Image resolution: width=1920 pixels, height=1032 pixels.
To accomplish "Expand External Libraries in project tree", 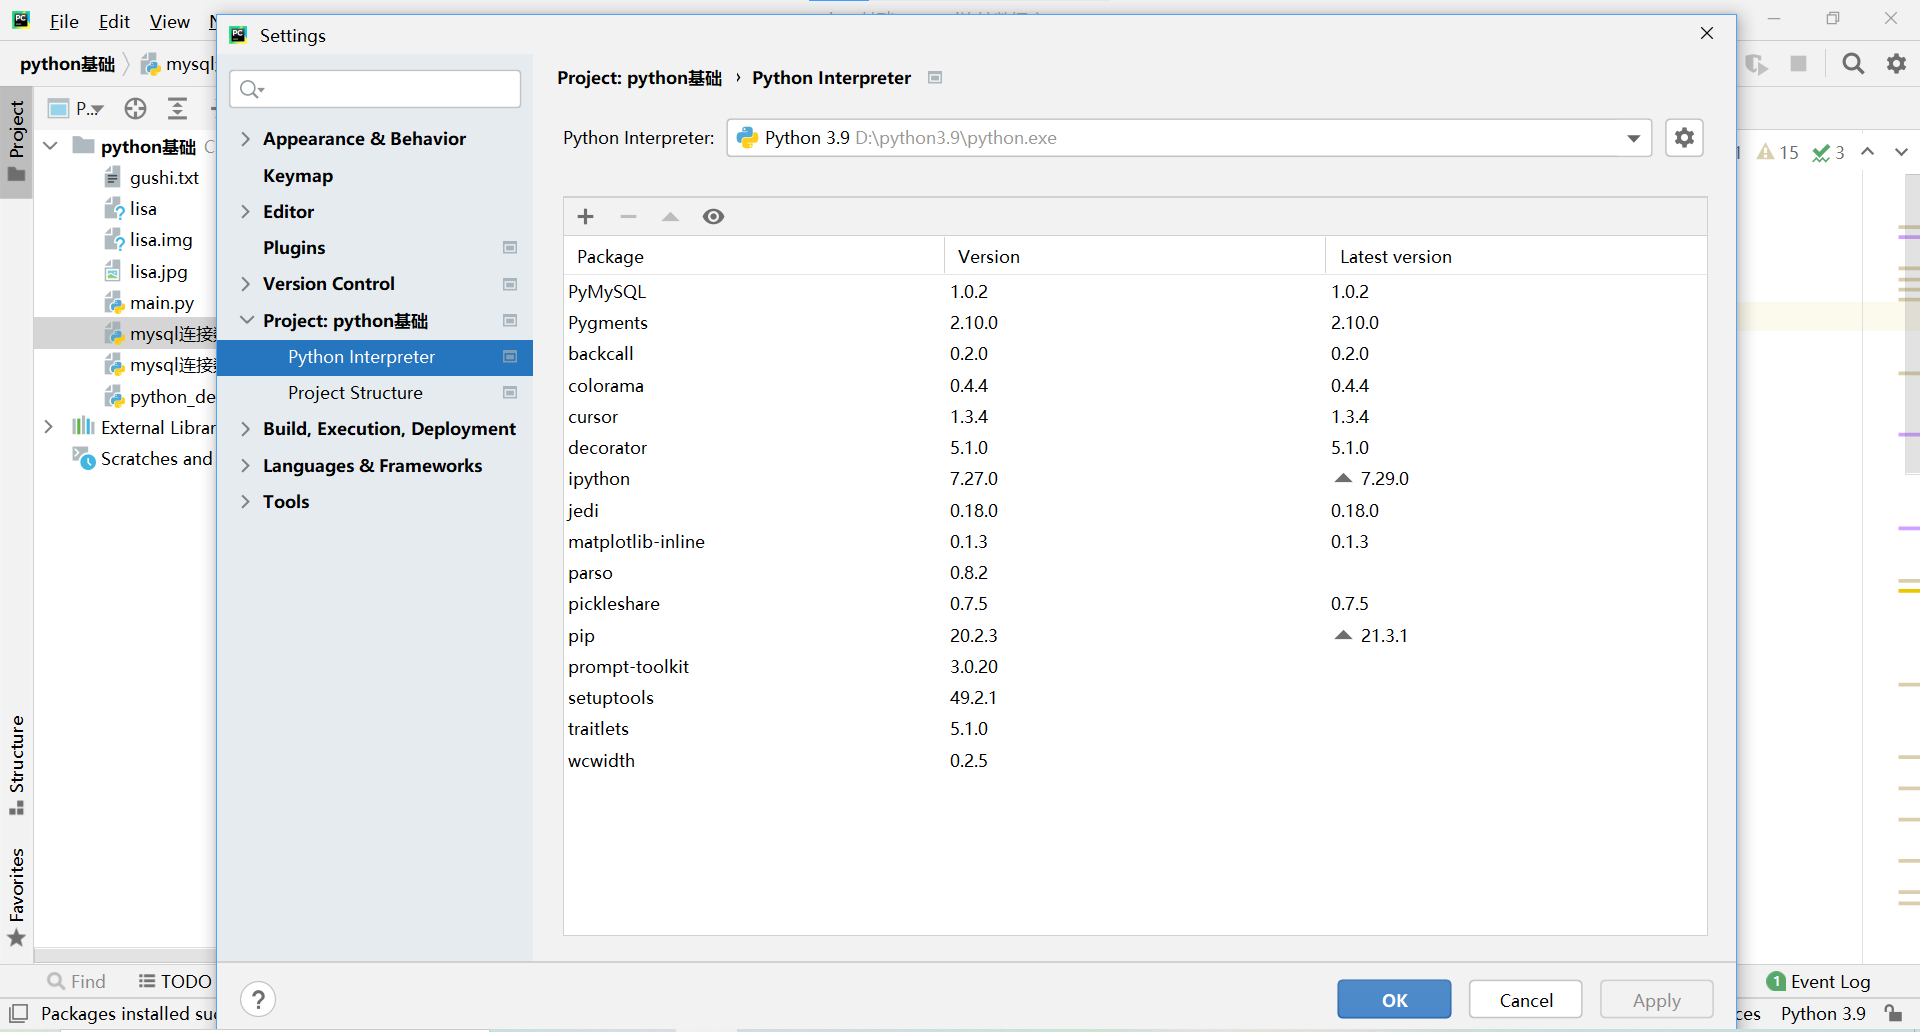I will point(48,427).
